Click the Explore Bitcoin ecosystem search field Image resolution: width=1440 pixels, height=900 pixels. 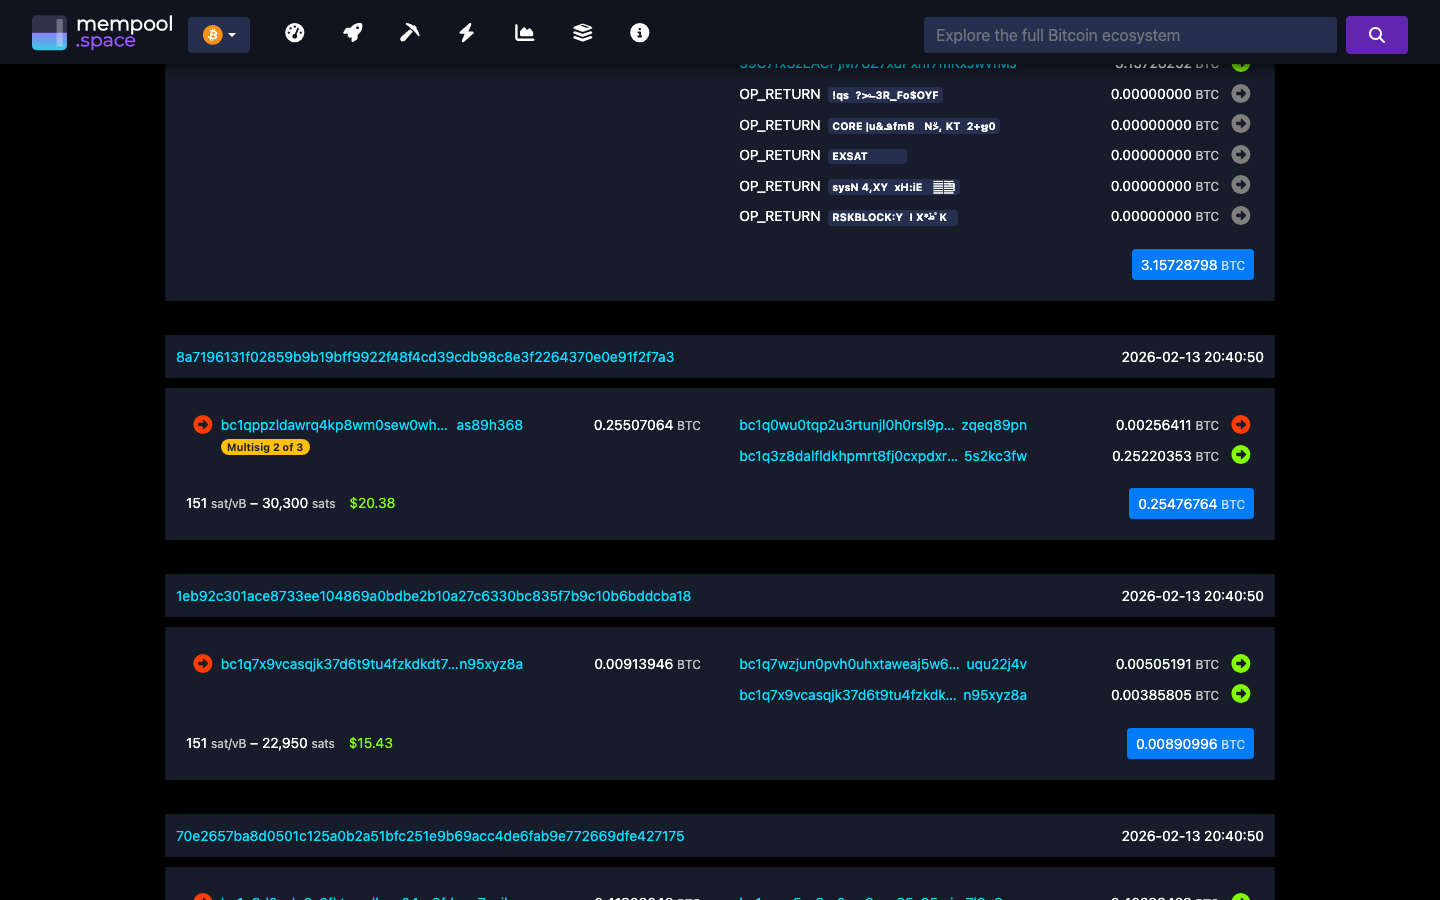point(1130,34)
